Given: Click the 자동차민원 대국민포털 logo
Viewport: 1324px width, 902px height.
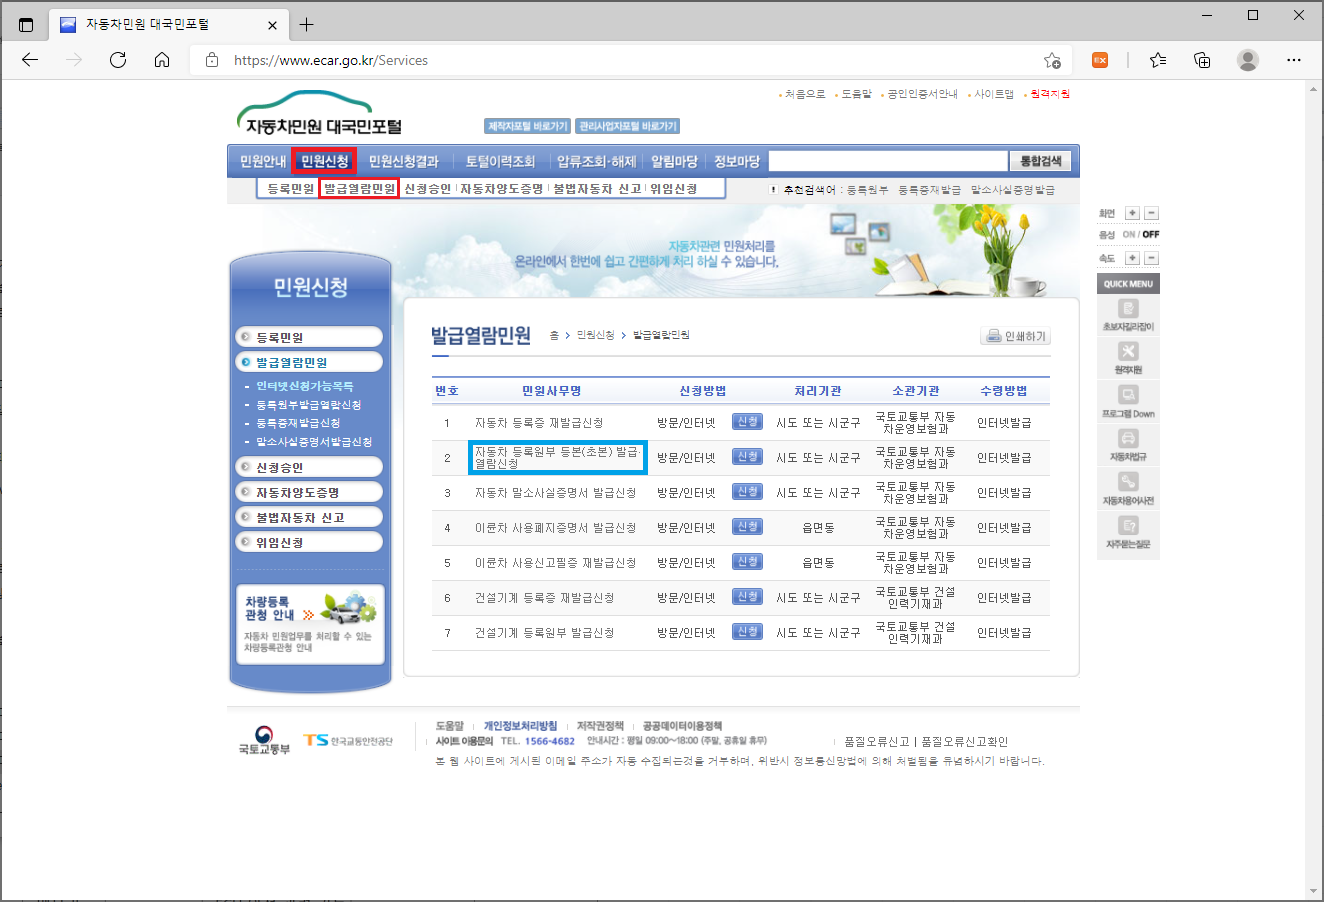Looking at the screenshot, I should 318,112.
